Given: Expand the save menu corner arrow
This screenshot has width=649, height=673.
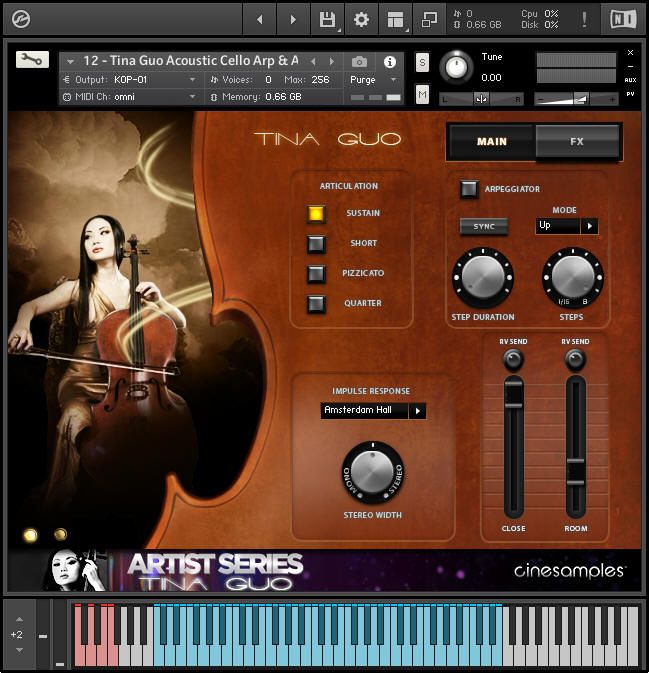Looking at the screenshot, I should click(339, 30).
